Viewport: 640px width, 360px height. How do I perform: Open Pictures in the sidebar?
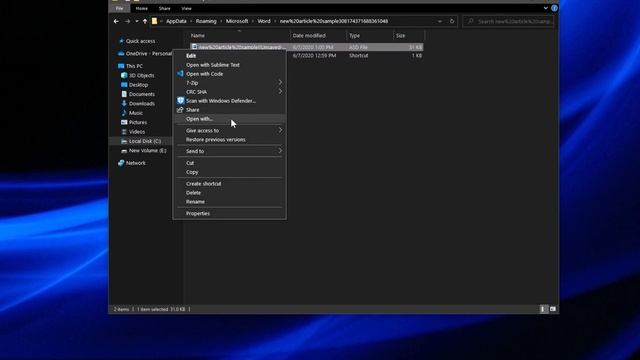tap(138, 122)
